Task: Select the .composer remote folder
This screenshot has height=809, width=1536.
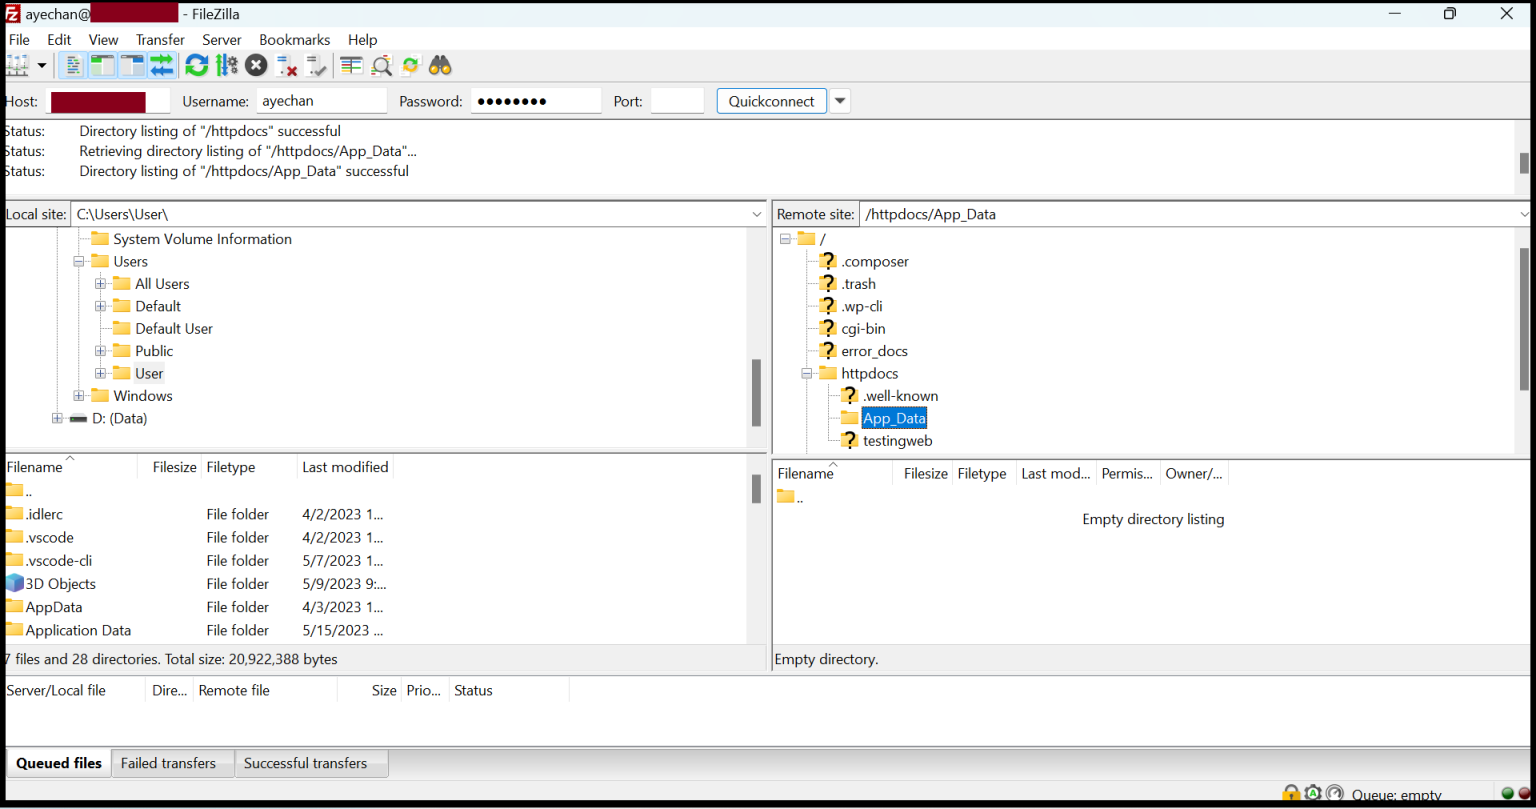Action: [875, 262]
